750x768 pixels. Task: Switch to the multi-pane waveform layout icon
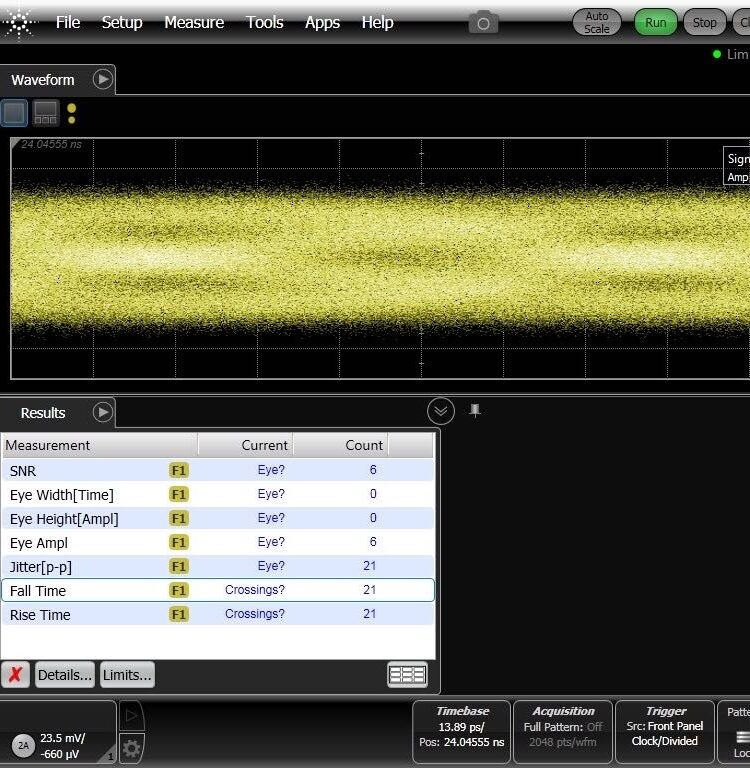(46, 113)
